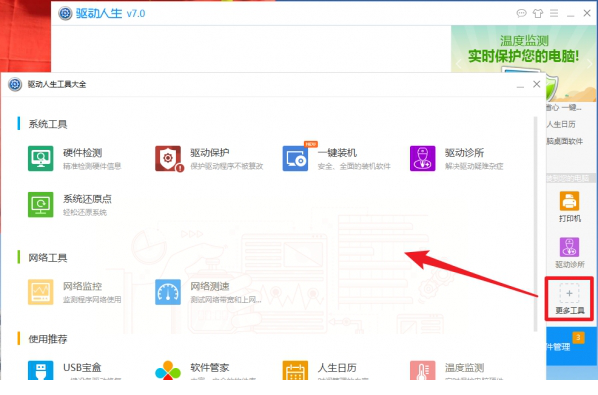Click the 驱动诊所 icon in main window sidebar
The height and width of the screenshot is (395, 598).
click(x=569, y=247)
